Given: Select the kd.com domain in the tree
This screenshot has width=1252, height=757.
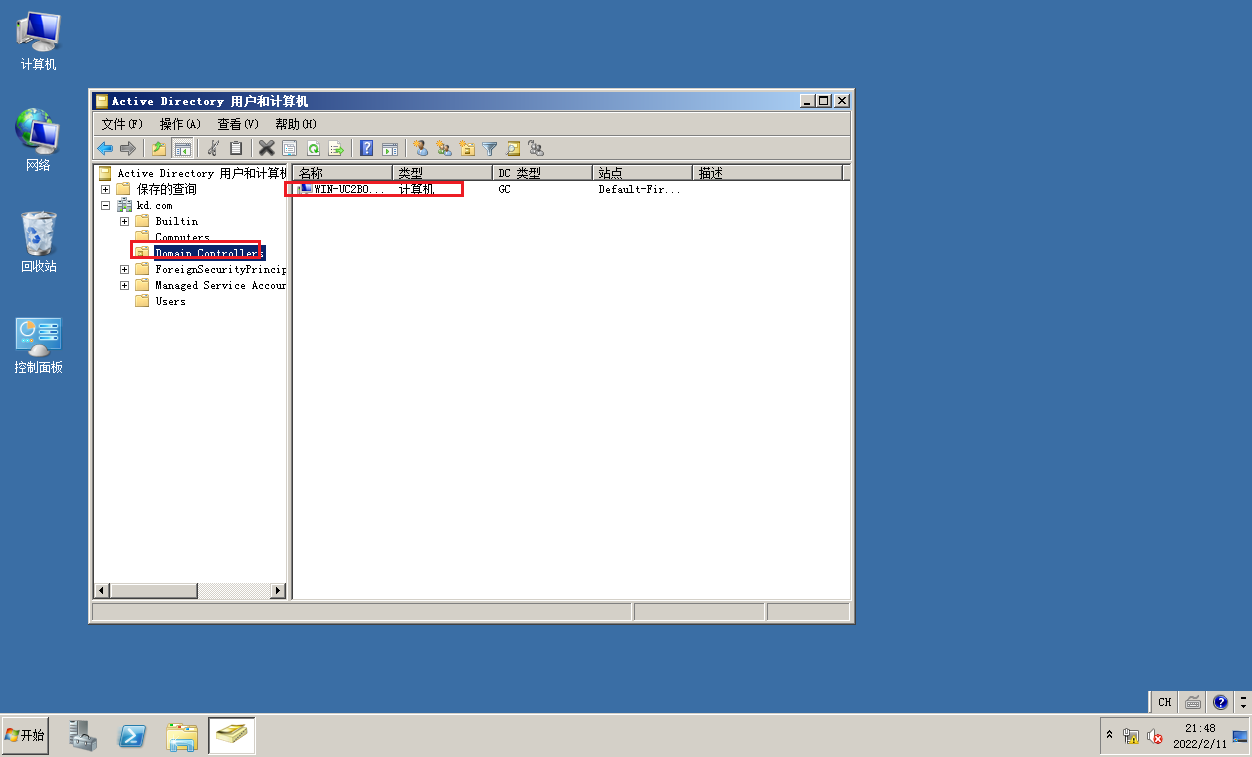Looking at the screenshot, I should 154,205.
